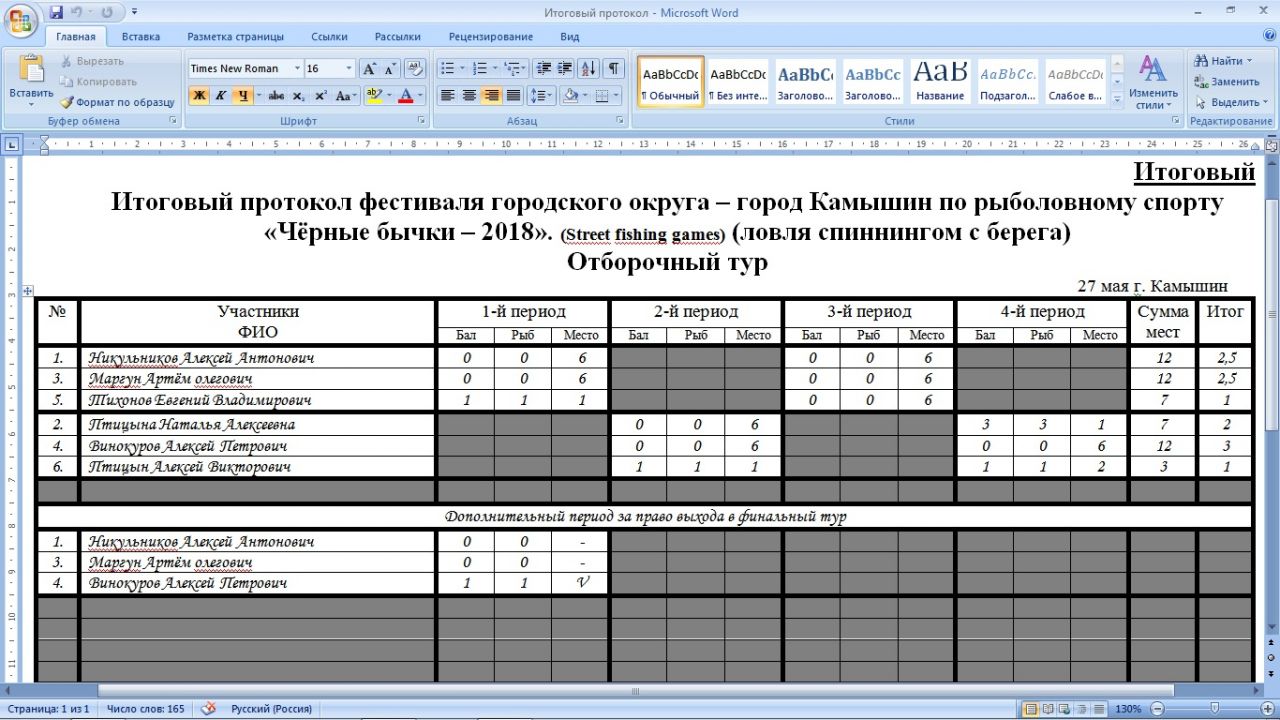Click the bulleted list icon
This screenshot has height=720, width=1280.
[447, 69]
